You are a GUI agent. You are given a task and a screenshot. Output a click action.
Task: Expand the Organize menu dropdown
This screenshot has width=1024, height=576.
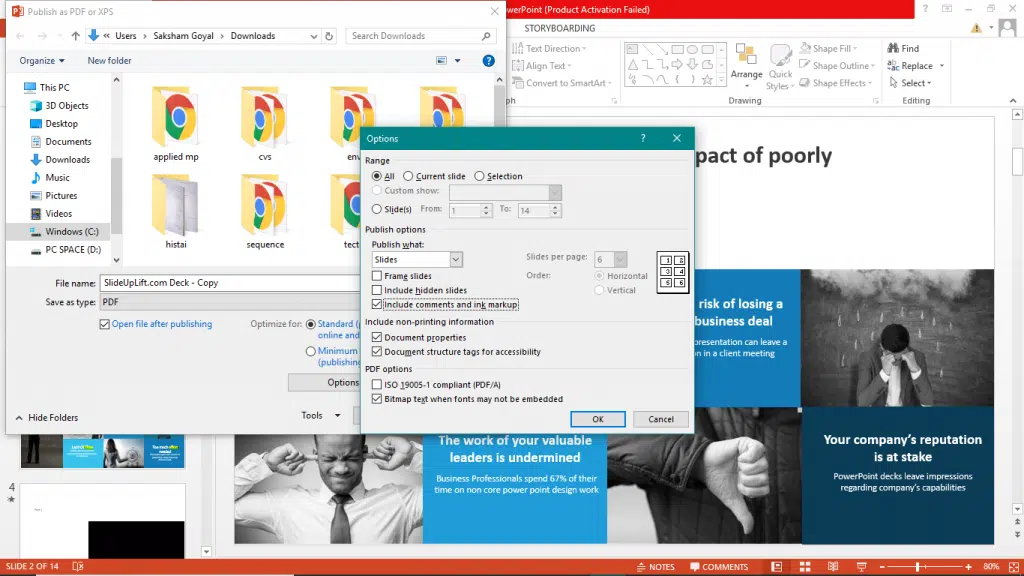pos(42,61)
